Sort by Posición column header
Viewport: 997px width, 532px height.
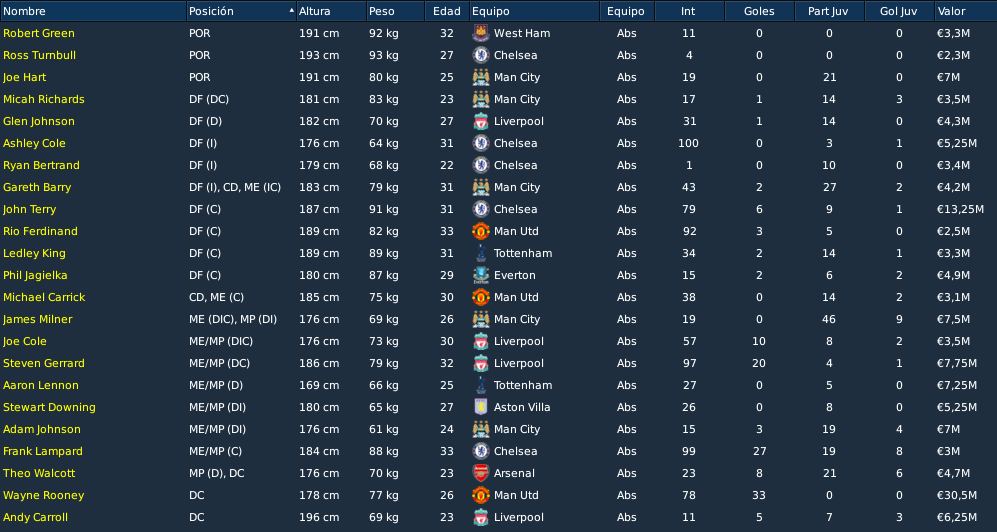coord(242,11)
